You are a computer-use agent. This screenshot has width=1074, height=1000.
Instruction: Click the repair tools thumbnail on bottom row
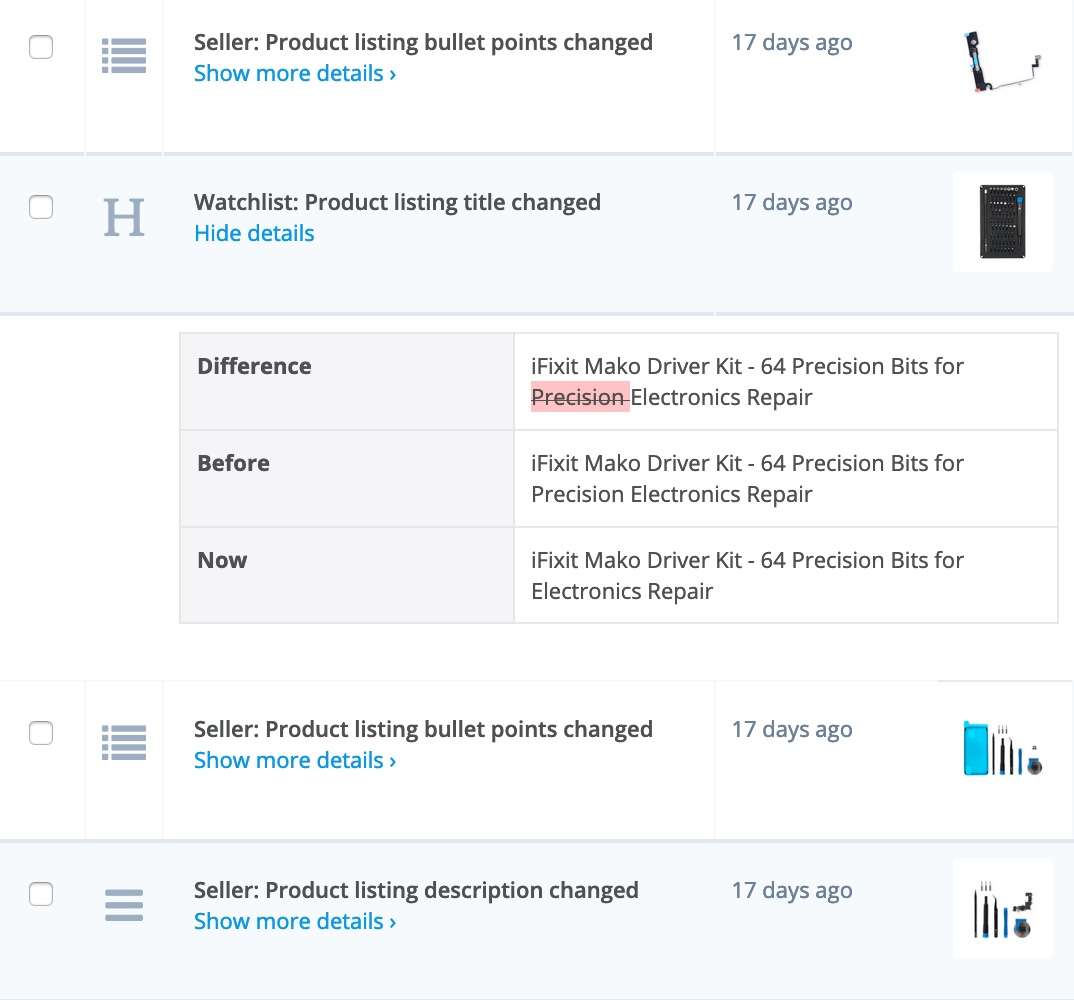1002,909
